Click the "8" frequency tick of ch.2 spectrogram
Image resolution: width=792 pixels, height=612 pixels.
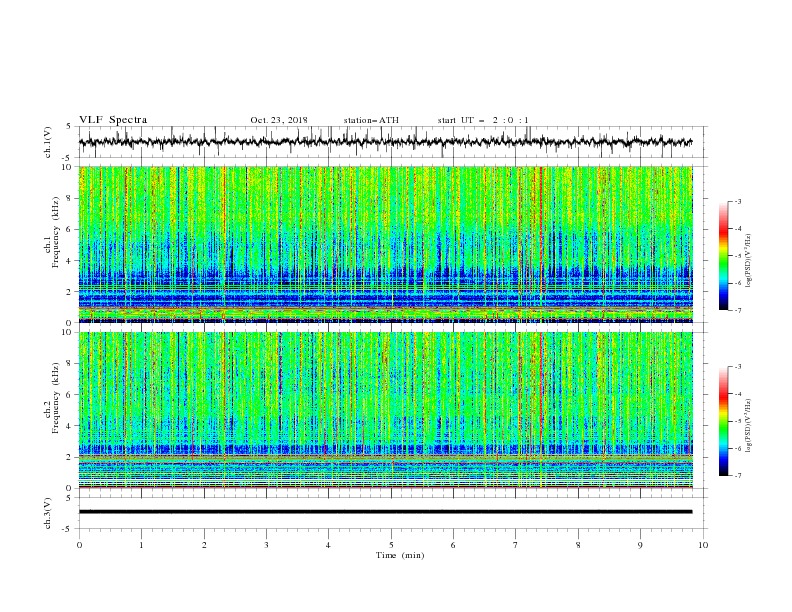pos(70,364)
